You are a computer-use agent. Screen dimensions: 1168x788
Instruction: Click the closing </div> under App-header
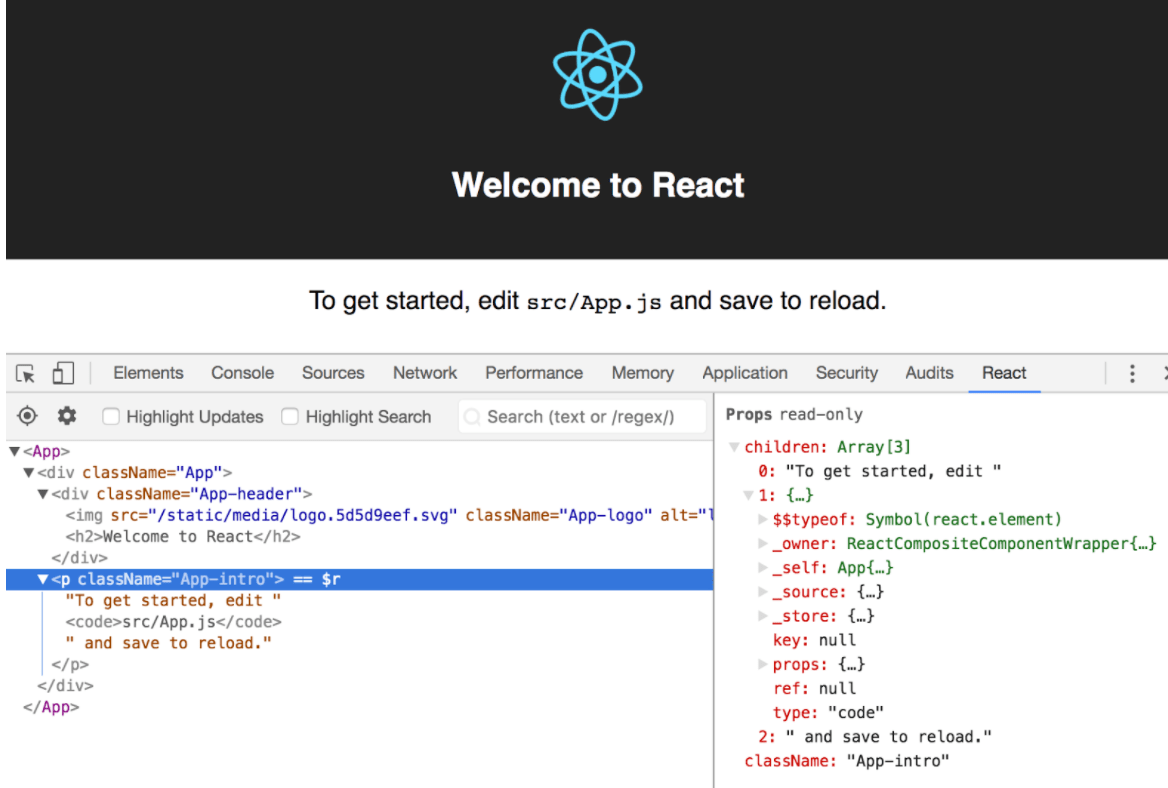coord(360,558)
